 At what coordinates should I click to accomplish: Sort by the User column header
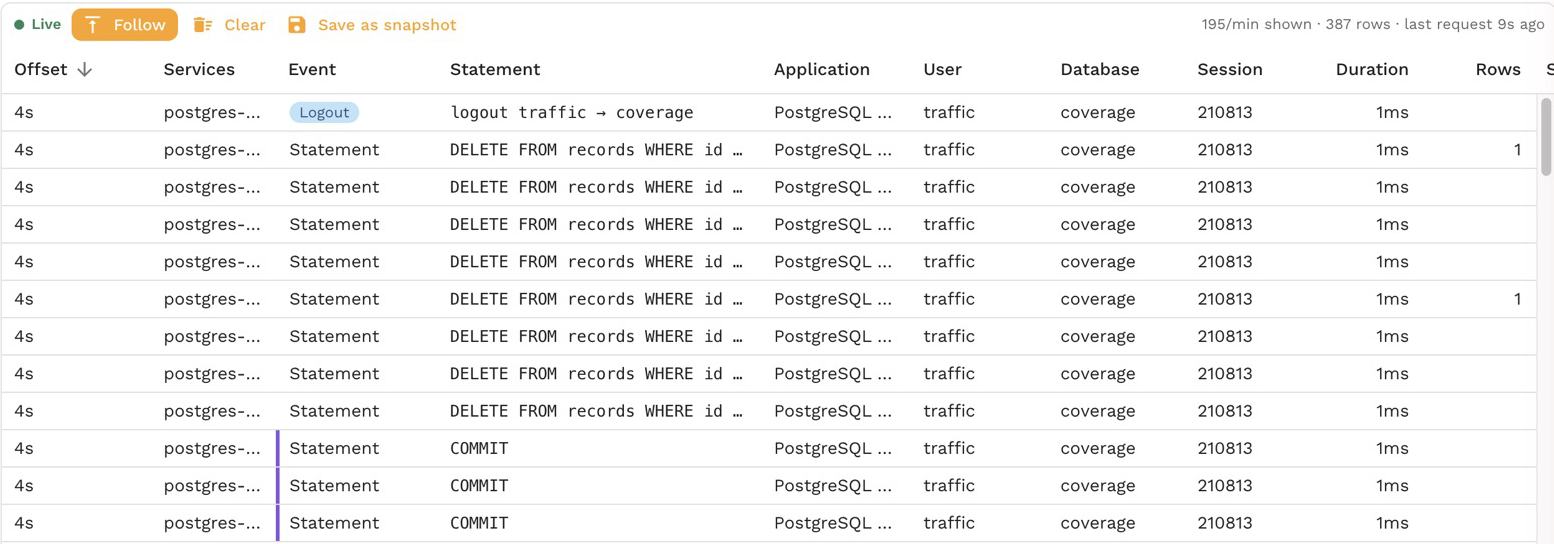[x=942, y=69]
